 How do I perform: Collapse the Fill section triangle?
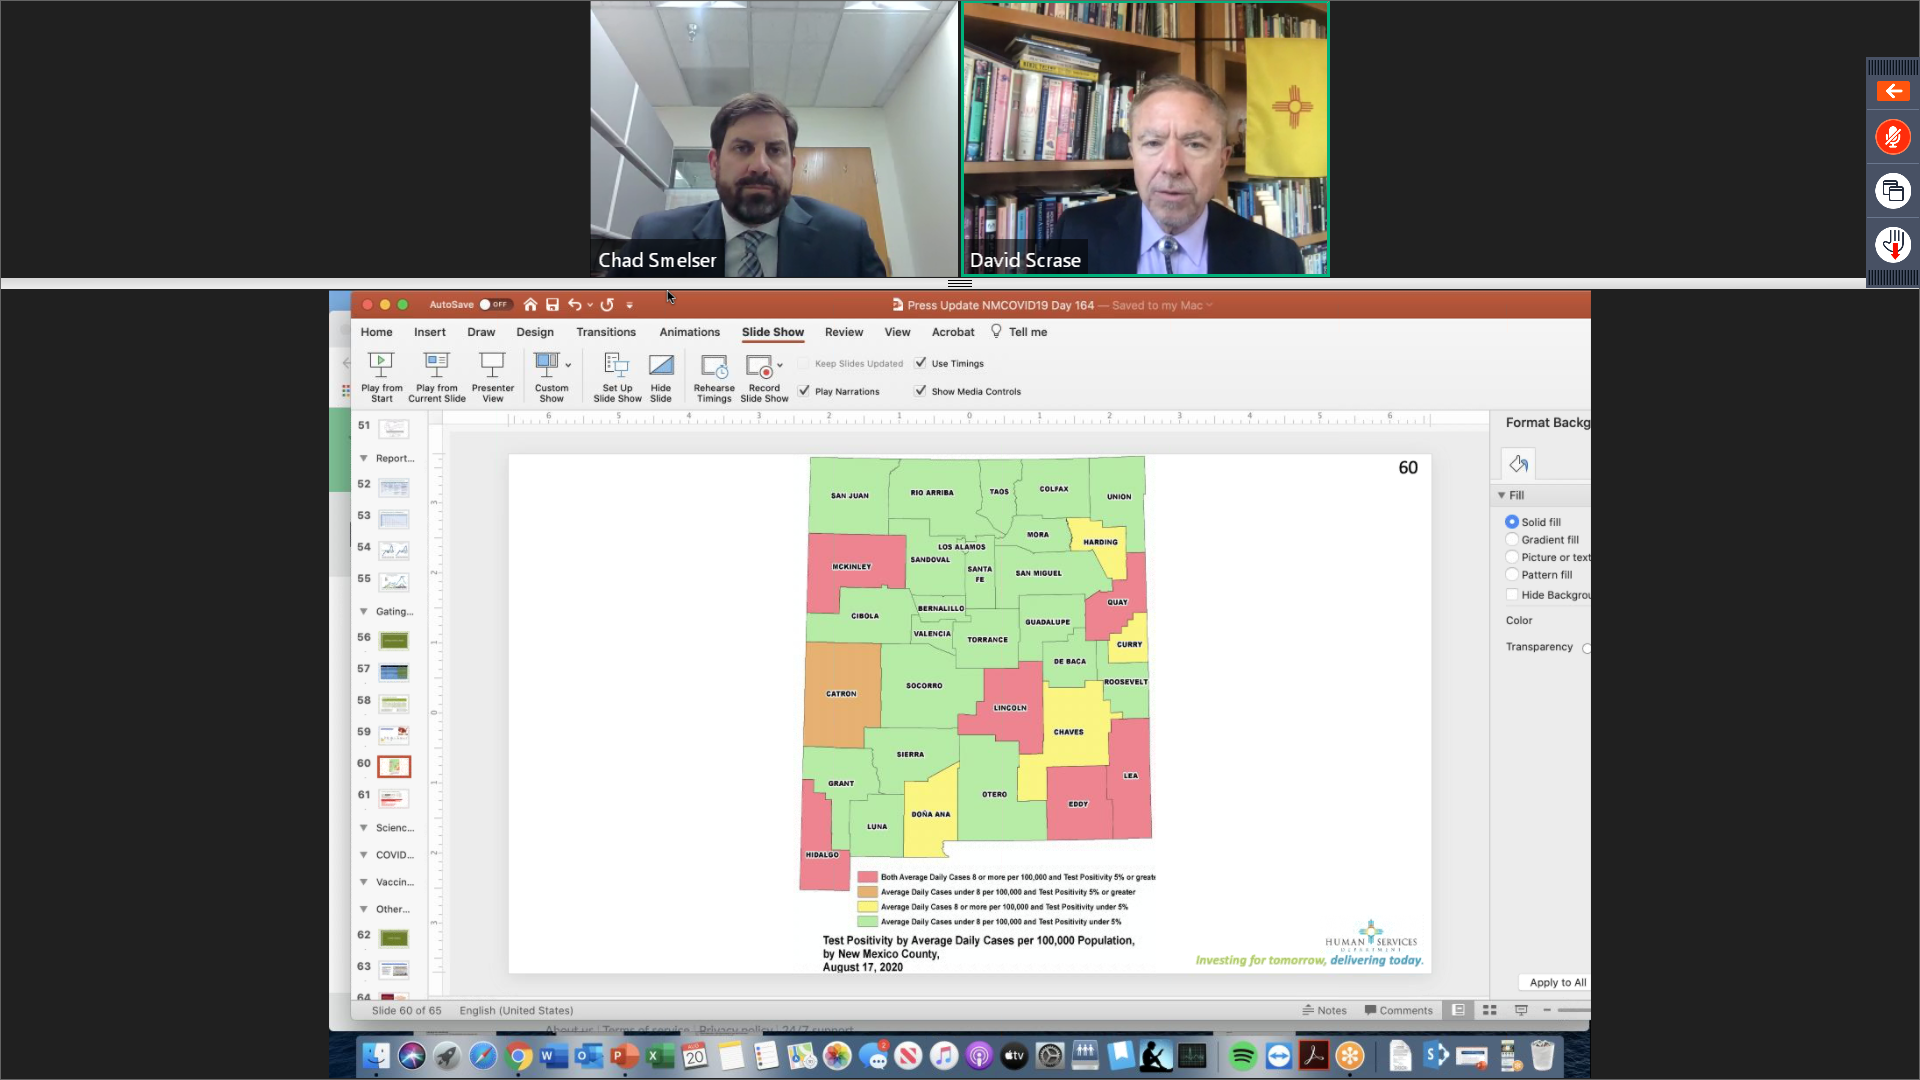tap(1501, 496)
